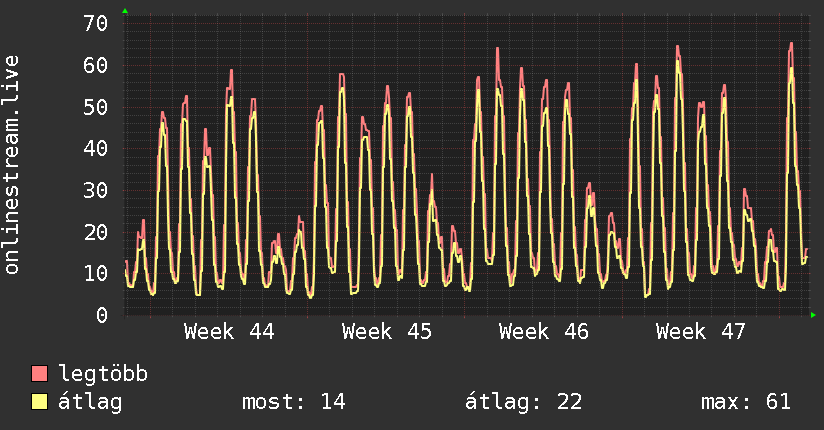The height and width of the screenshot is (430, 824).
Task: Click the Week 44 axis label
Action: pos(229,332)
